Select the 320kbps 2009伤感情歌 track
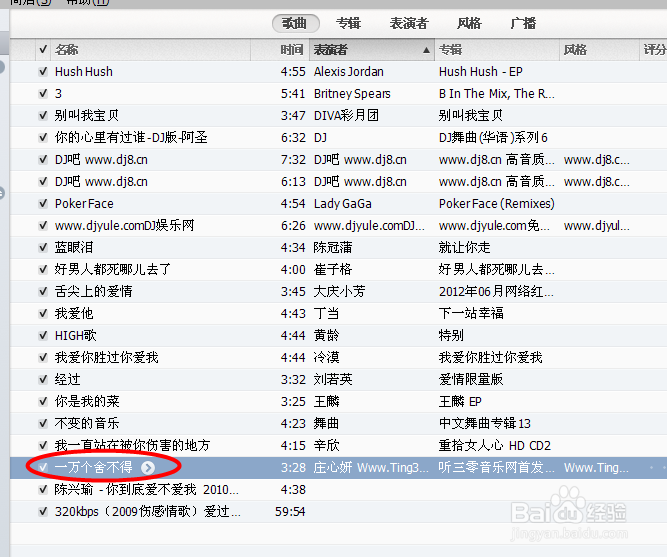Image resolution: width=667 pixels, height=557 pixels. (x=148, y=511)
